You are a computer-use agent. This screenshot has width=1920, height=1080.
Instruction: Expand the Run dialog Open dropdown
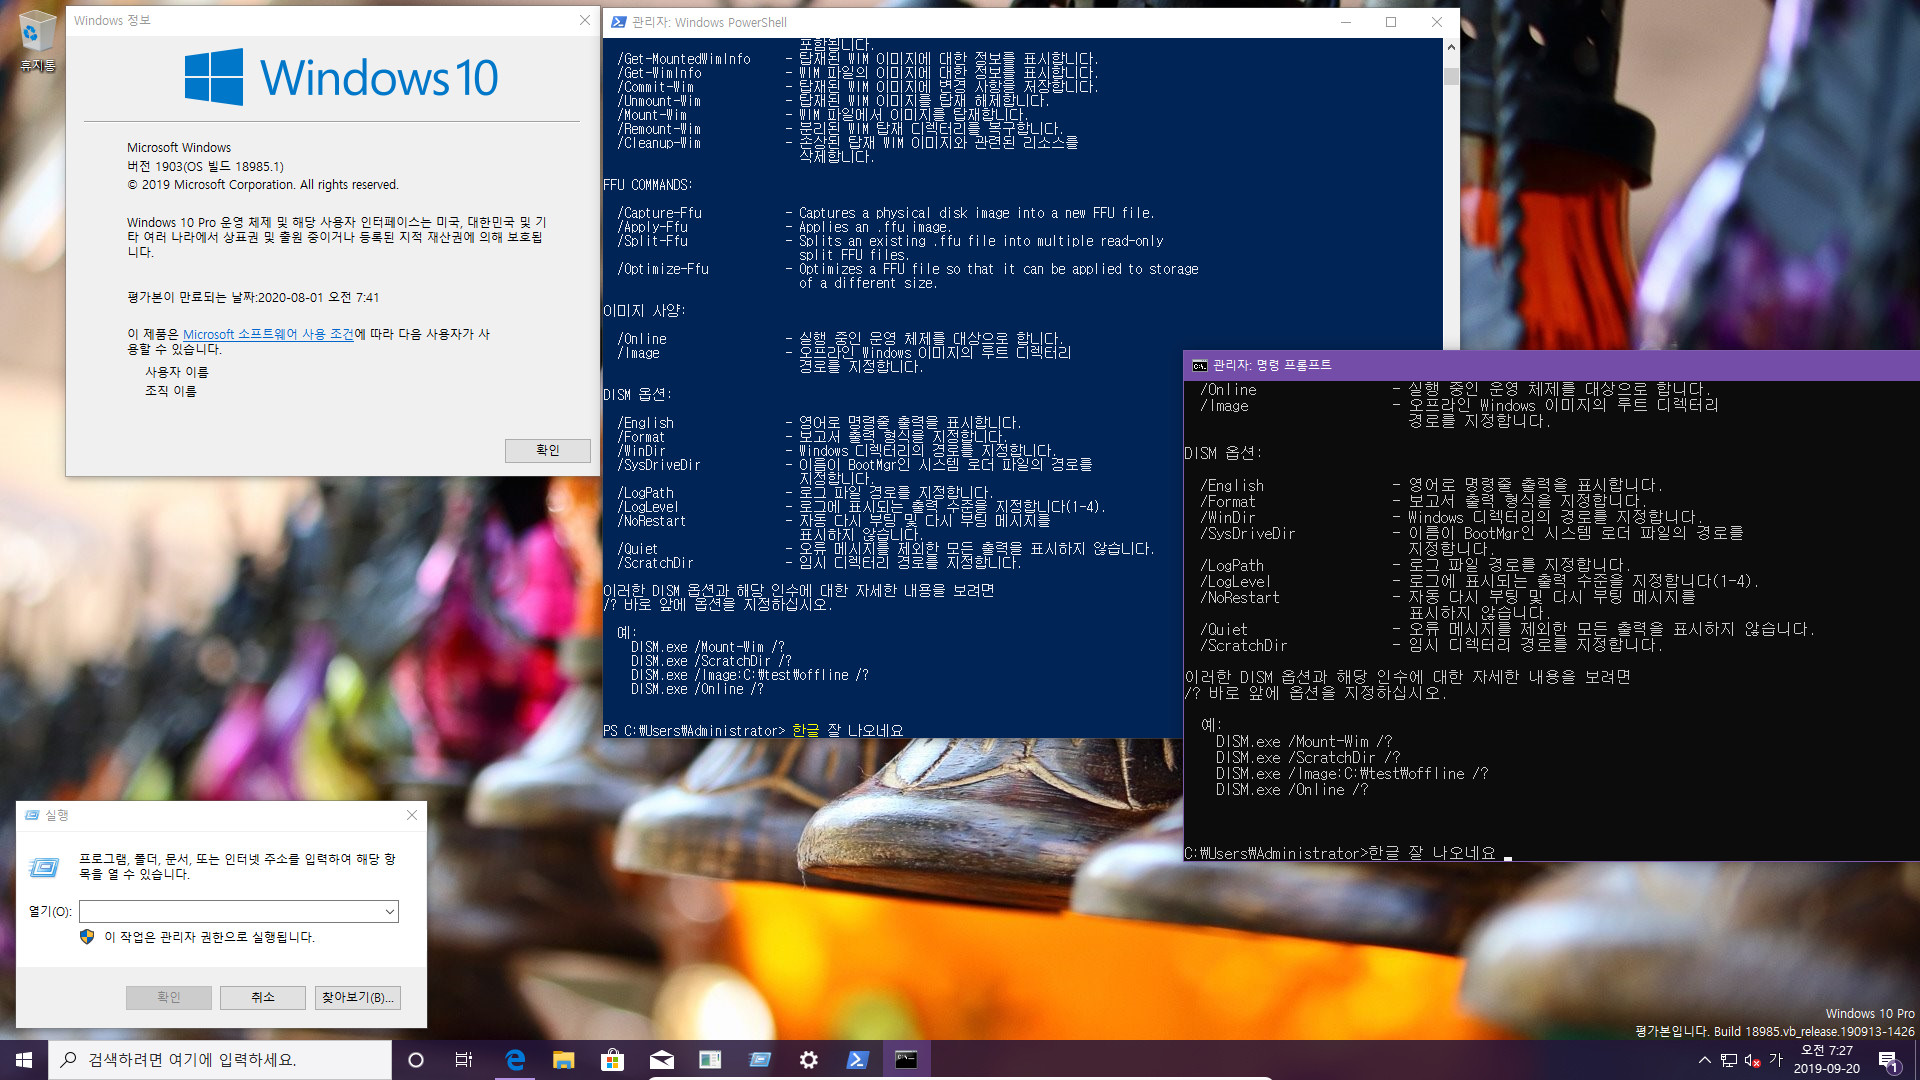coord(389,912)
